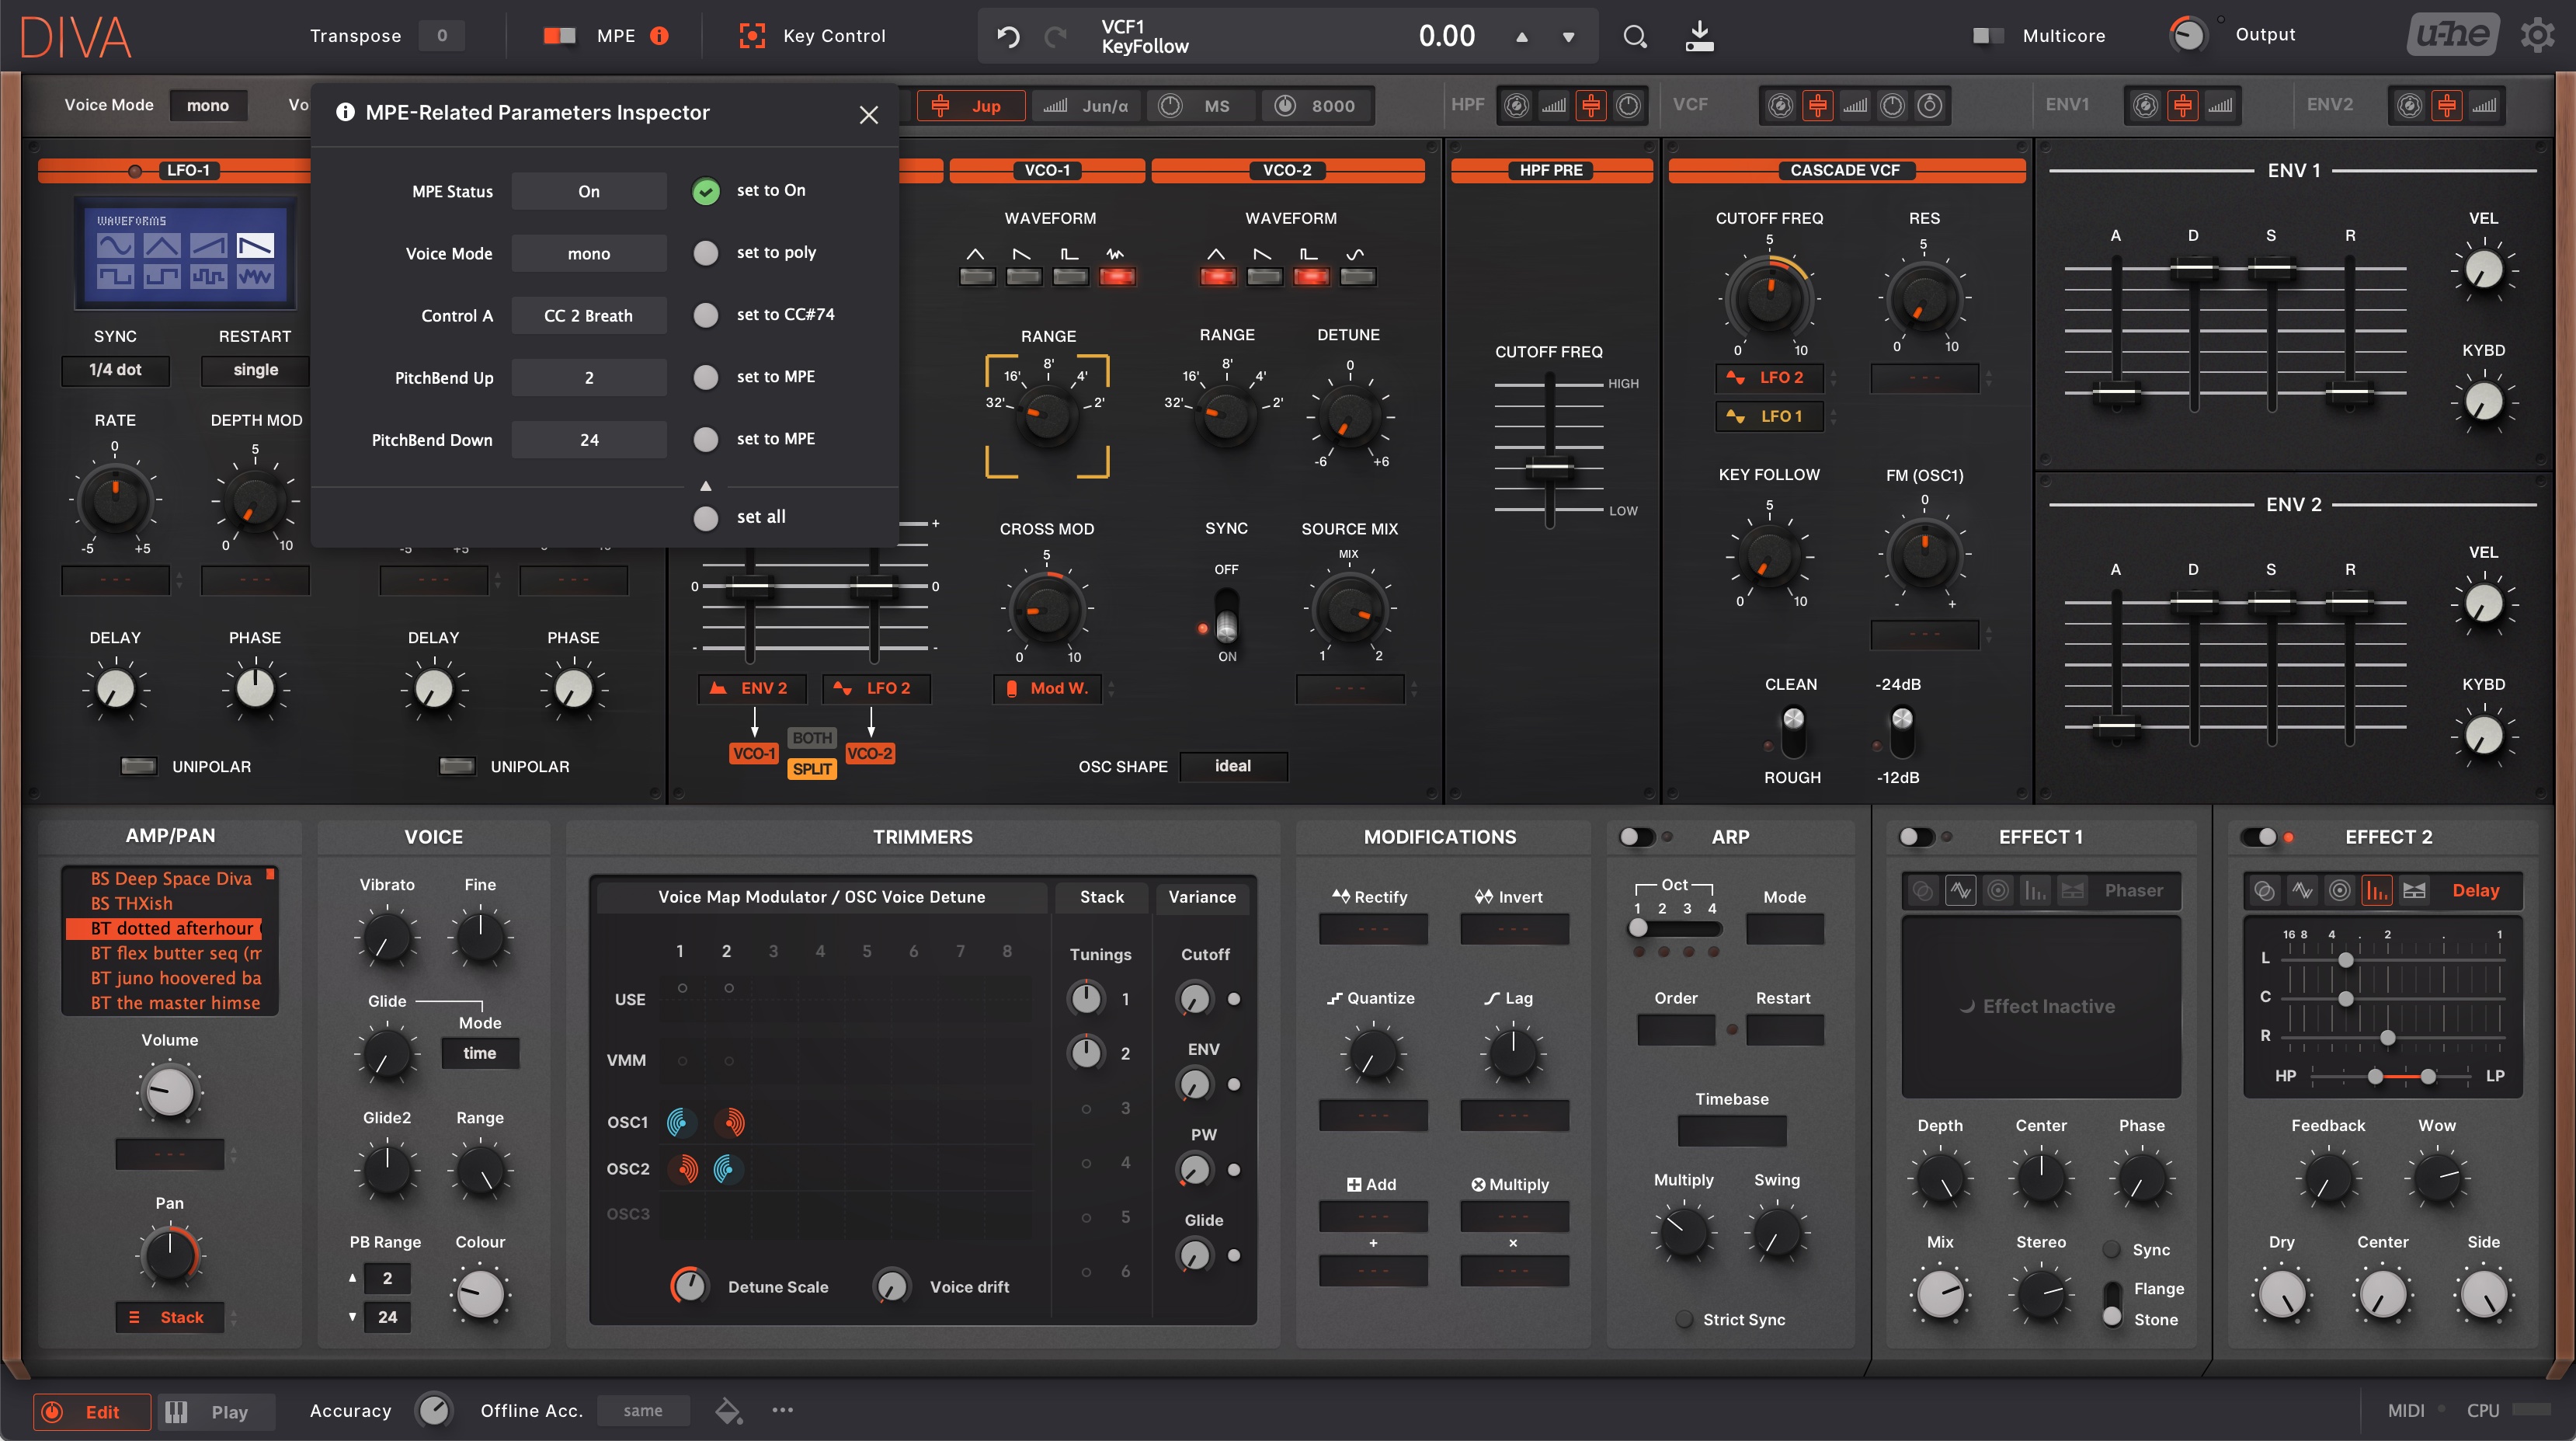Click PitchBend Down value 24 in inspector
This screenshot has width=2576, height=1441.
[589, 440]
